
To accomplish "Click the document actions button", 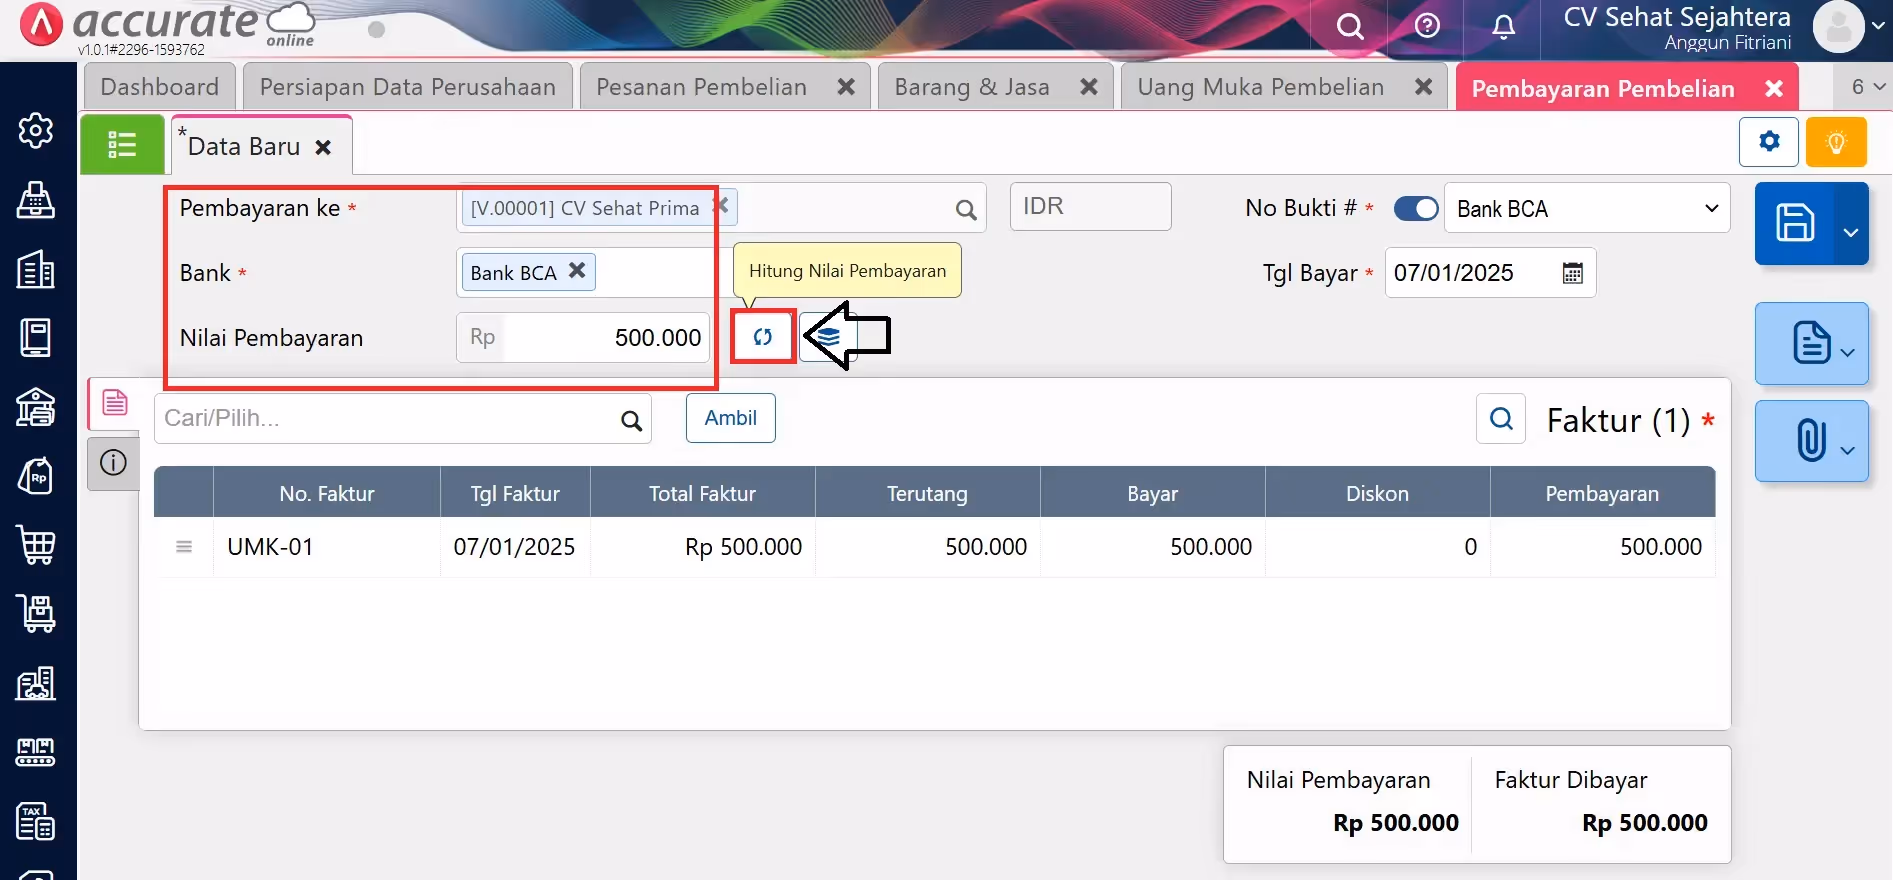I will point(1812,343).
